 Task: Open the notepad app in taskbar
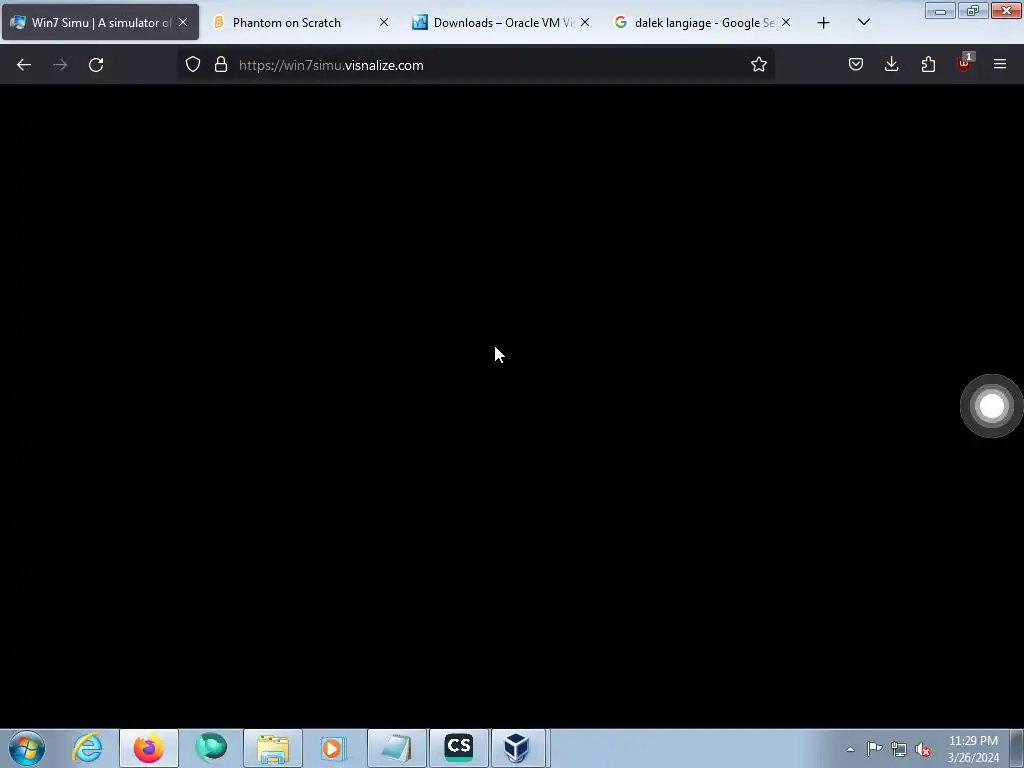[396, 748]
